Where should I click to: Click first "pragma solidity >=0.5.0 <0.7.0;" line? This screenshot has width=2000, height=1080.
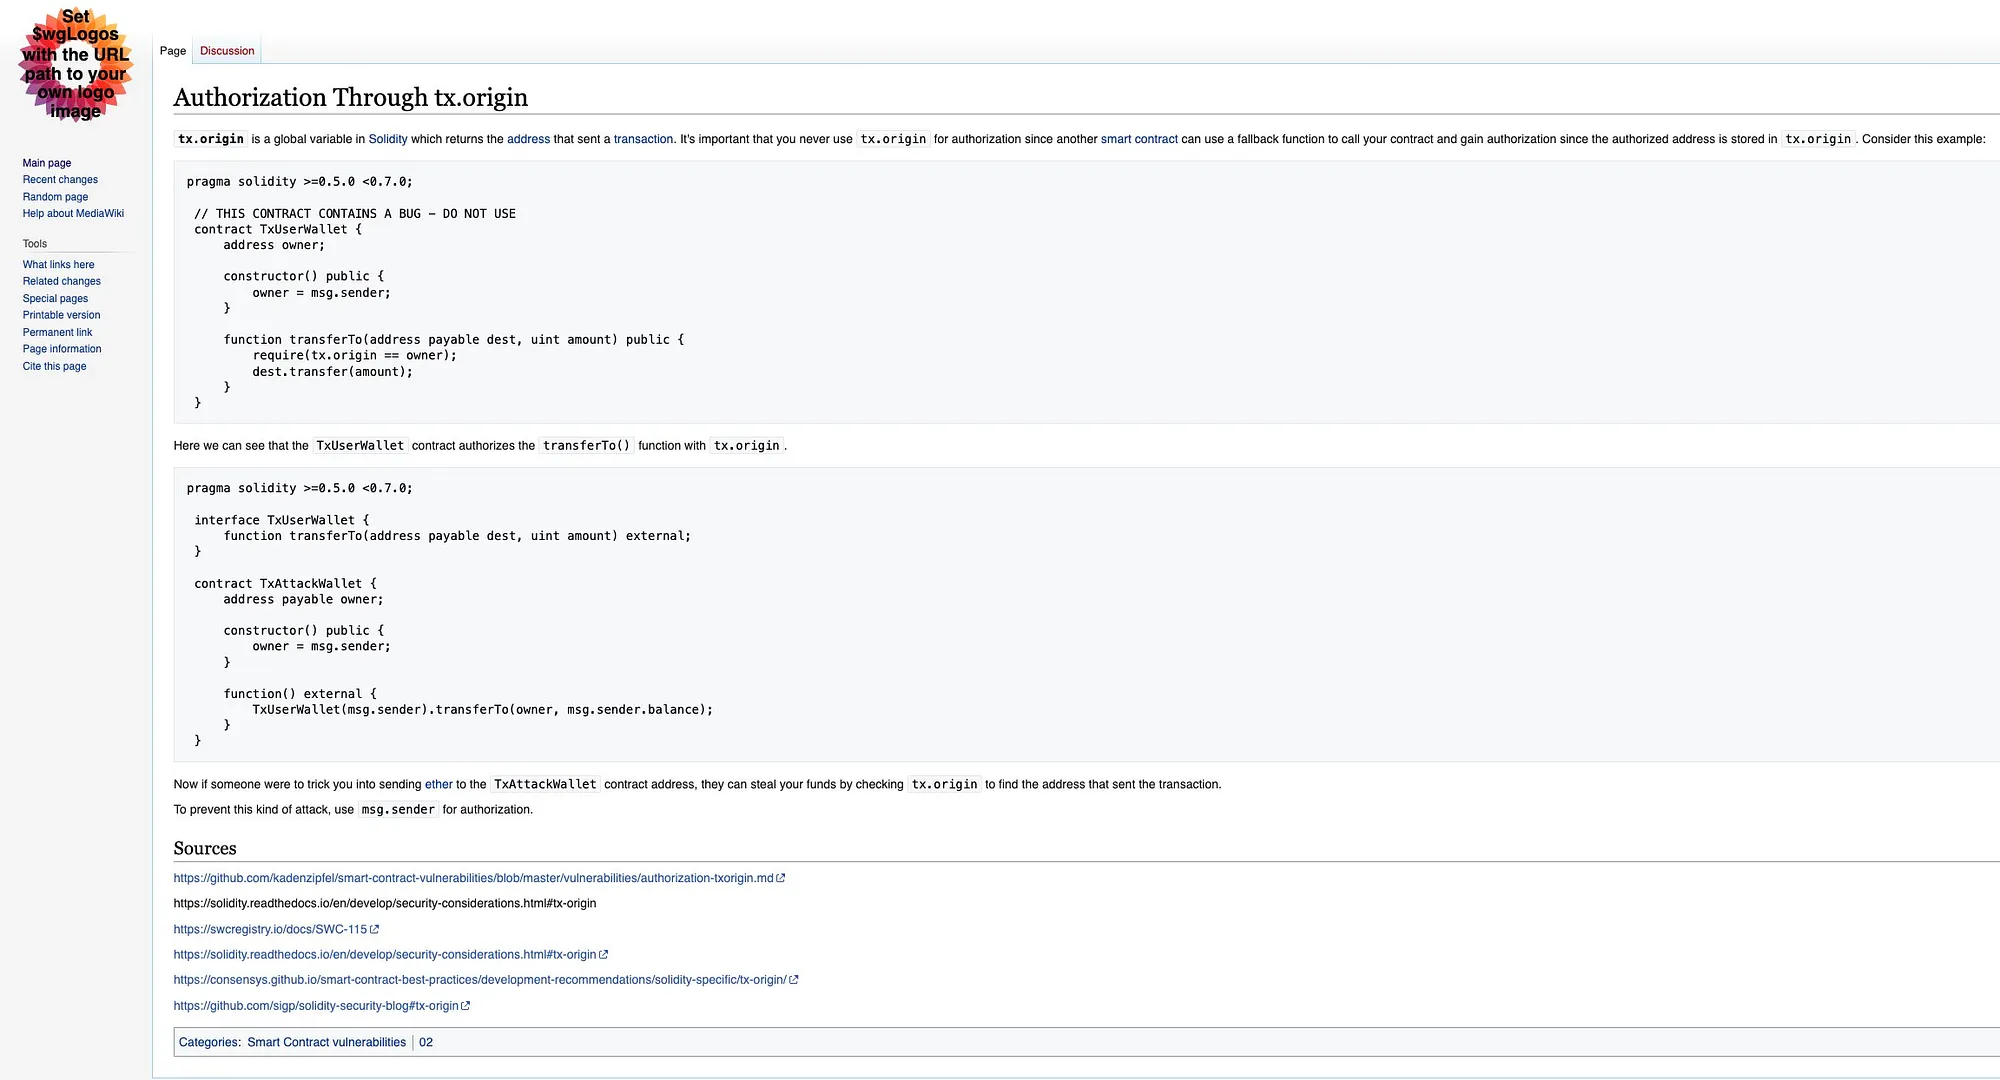(299, 182)
